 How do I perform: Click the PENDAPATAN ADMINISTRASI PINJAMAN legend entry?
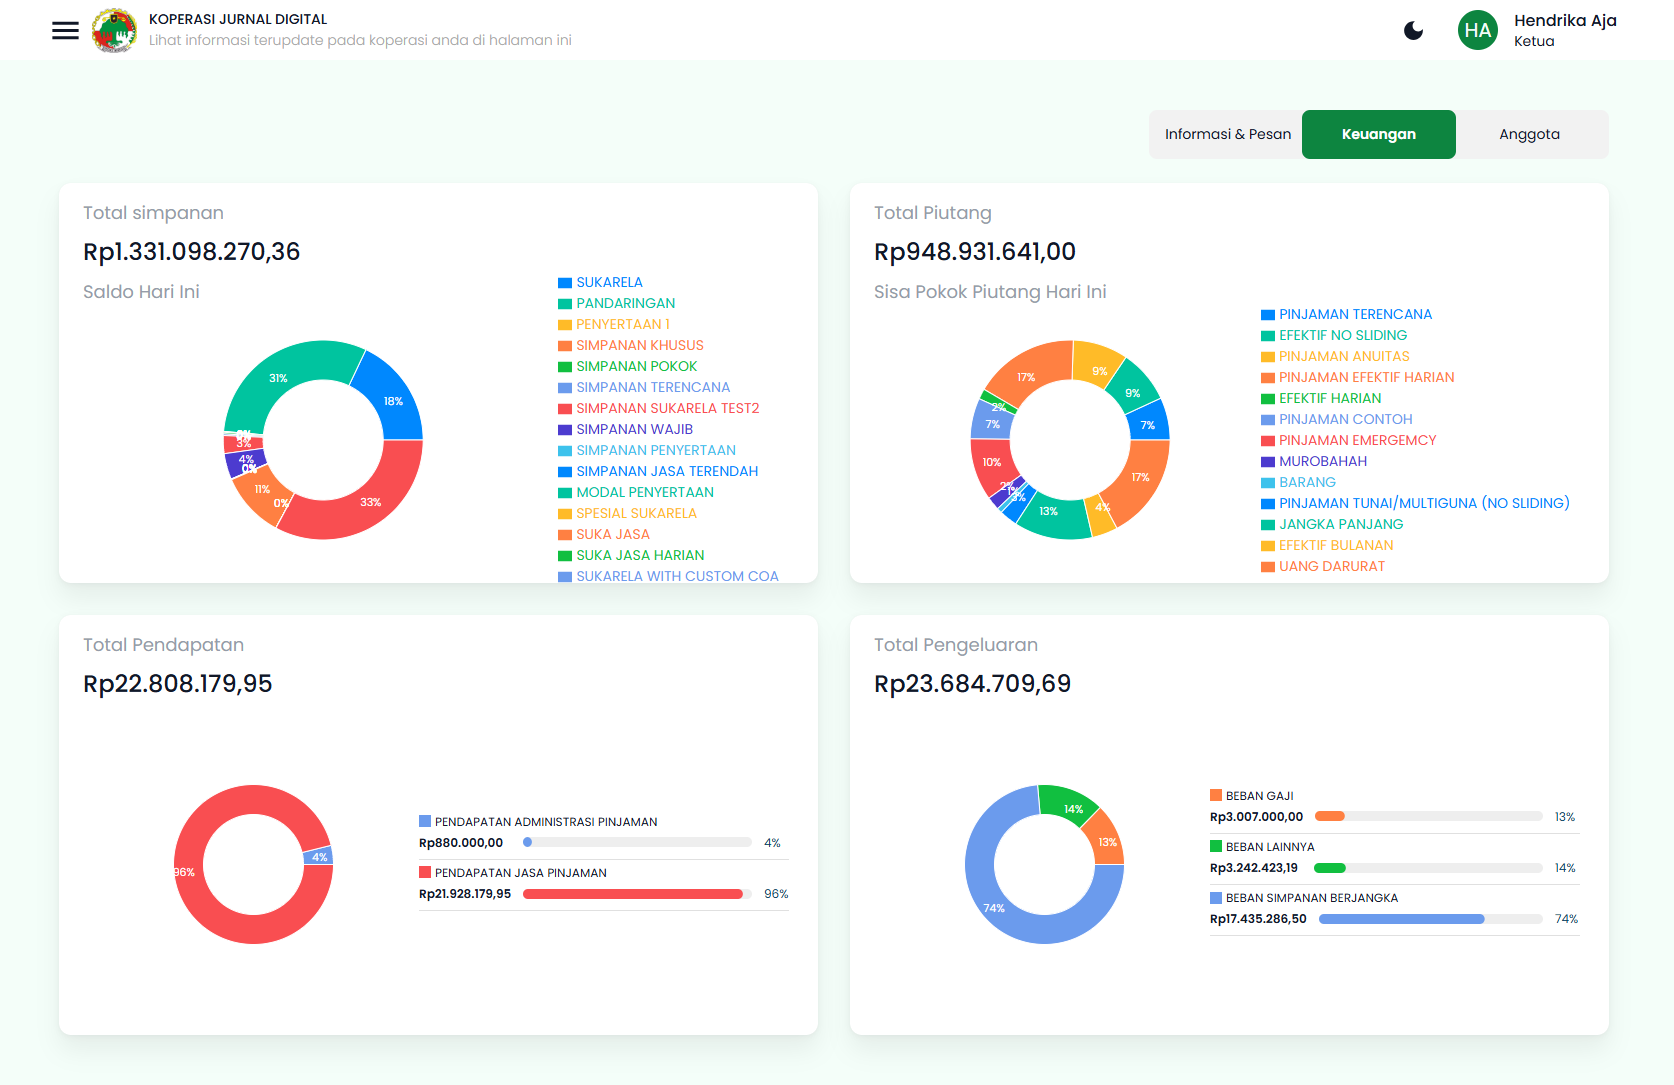[x=545, y=821]
